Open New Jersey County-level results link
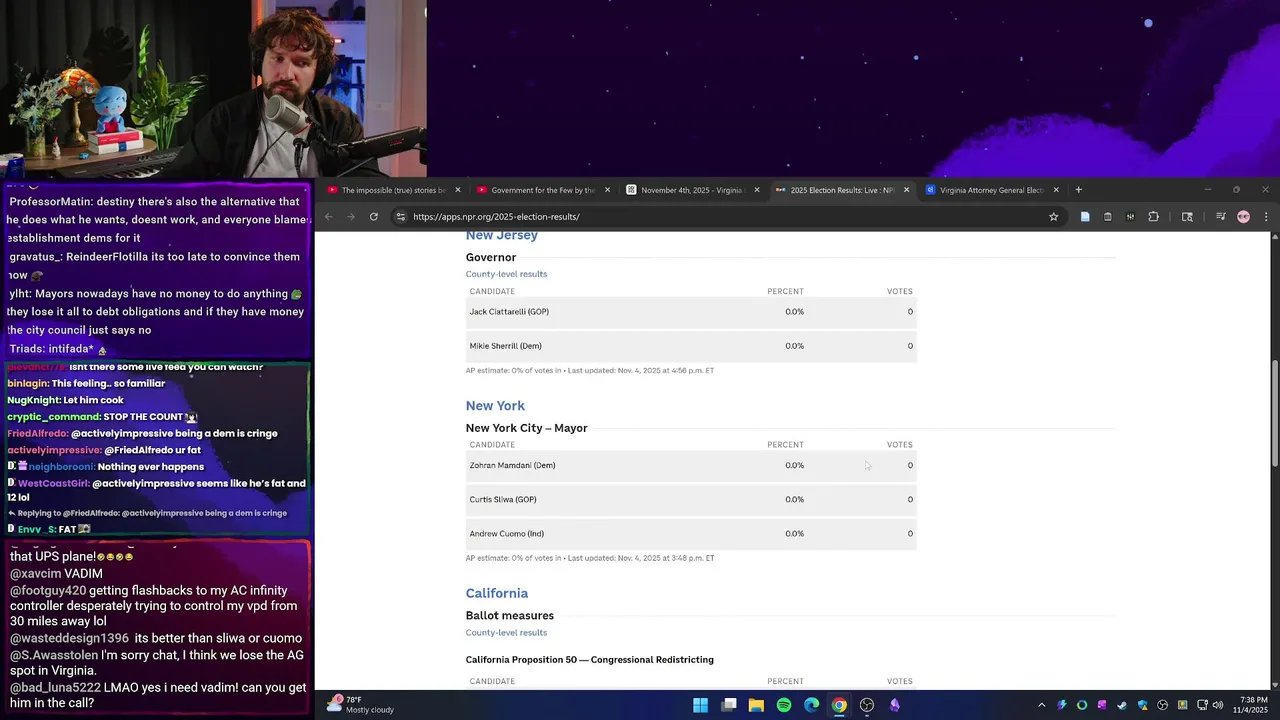 coord(506,274)
